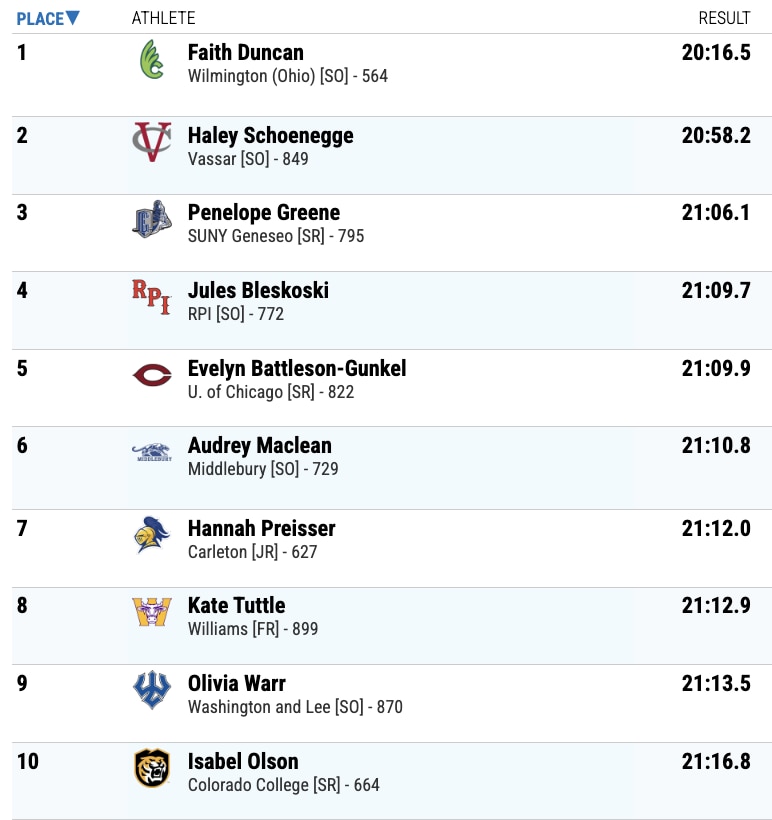The width and height of the screenshot is (772, 820).
Task: Click the Washington and Lee trident logo
Action: 152,690
